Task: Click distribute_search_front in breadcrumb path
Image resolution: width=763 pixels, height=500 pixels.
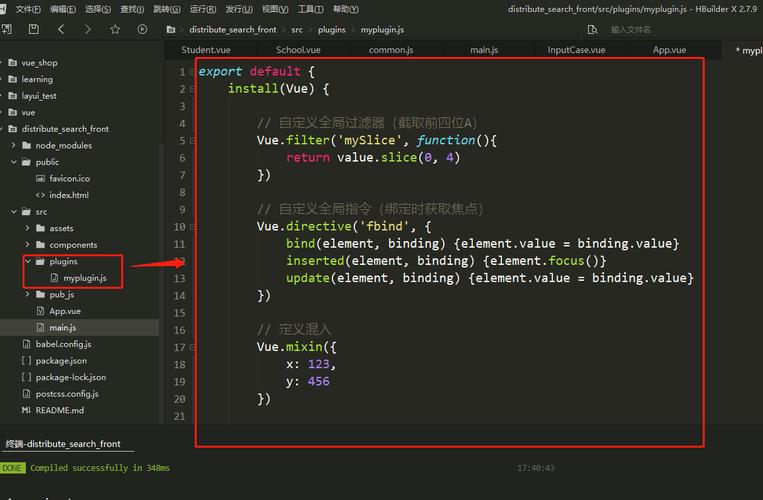Action: 233,30
